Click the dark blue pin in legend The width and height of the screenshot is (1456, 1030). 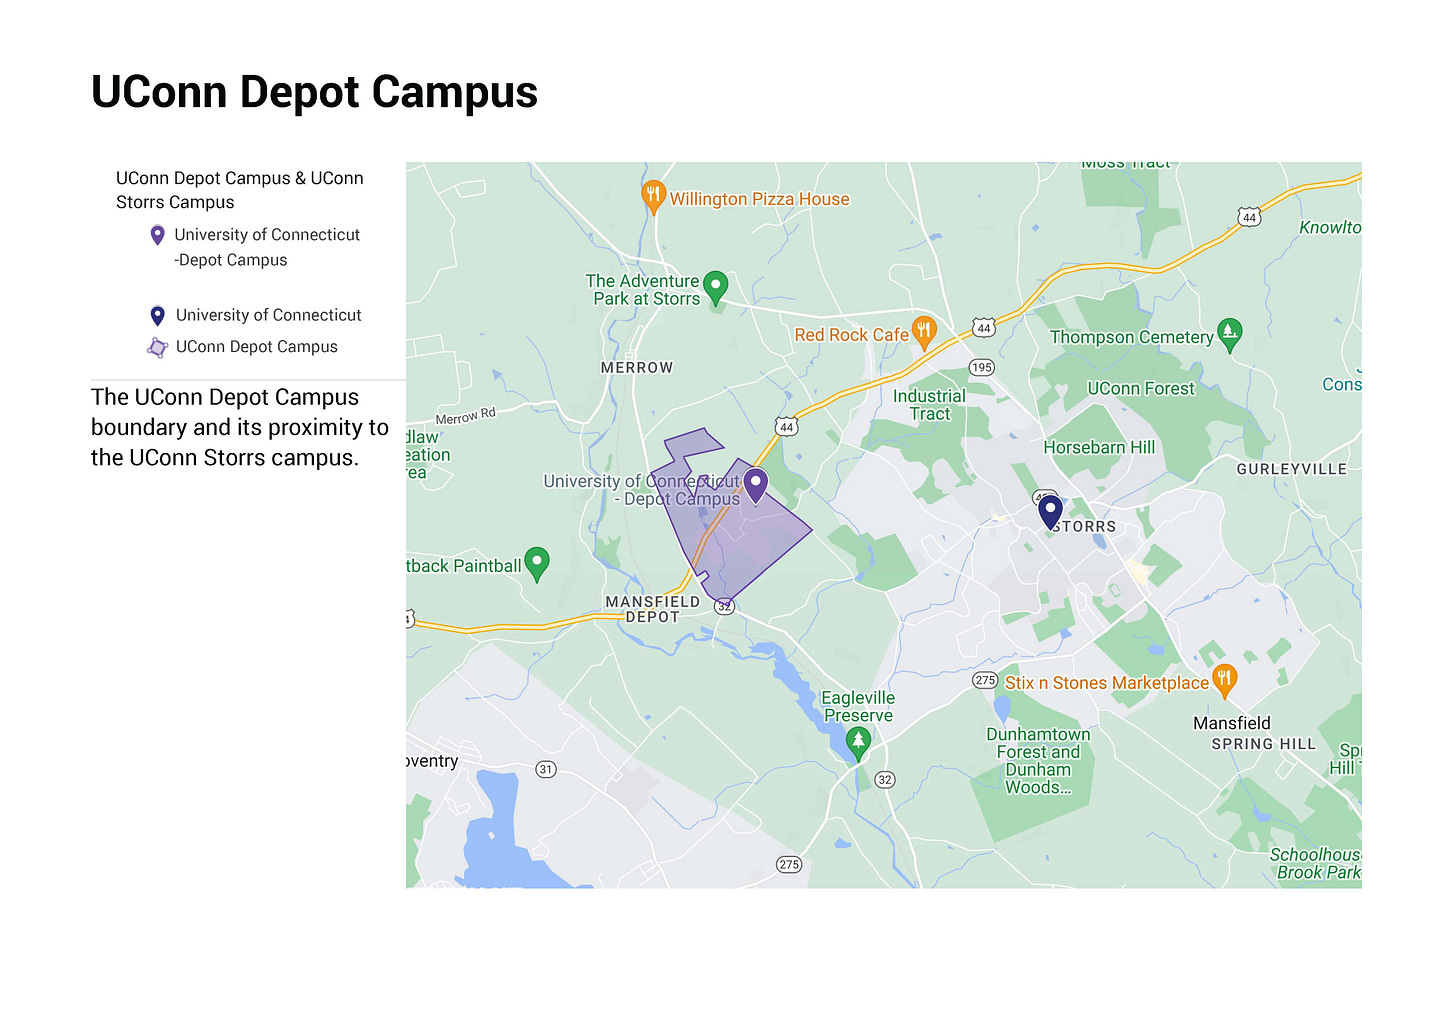tap(157, 316)
